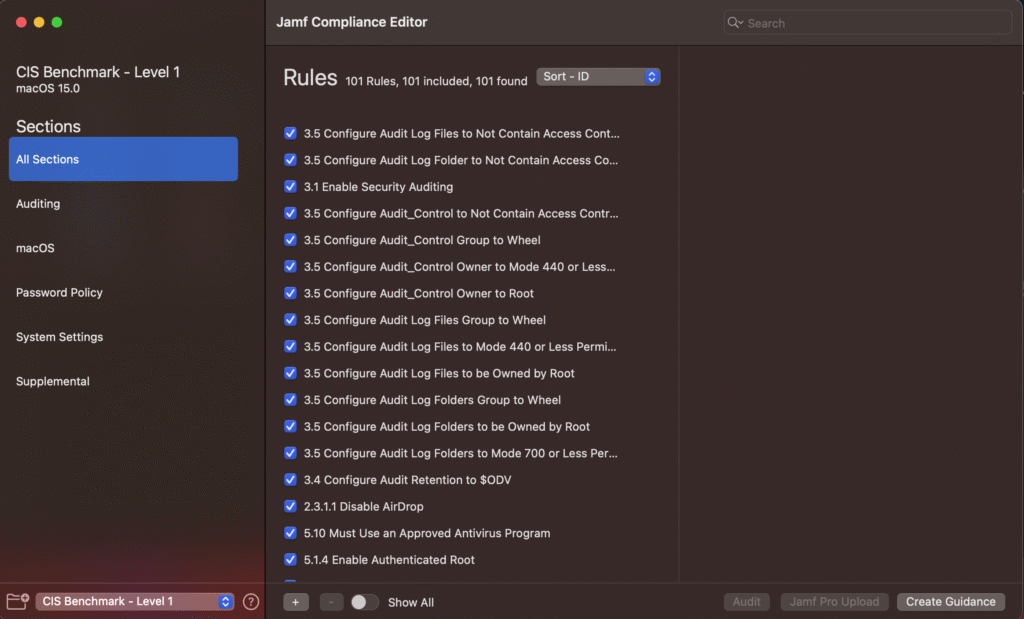
Task: Uncheck Must Use an Approved Antivirus Program
Action: 290,533
